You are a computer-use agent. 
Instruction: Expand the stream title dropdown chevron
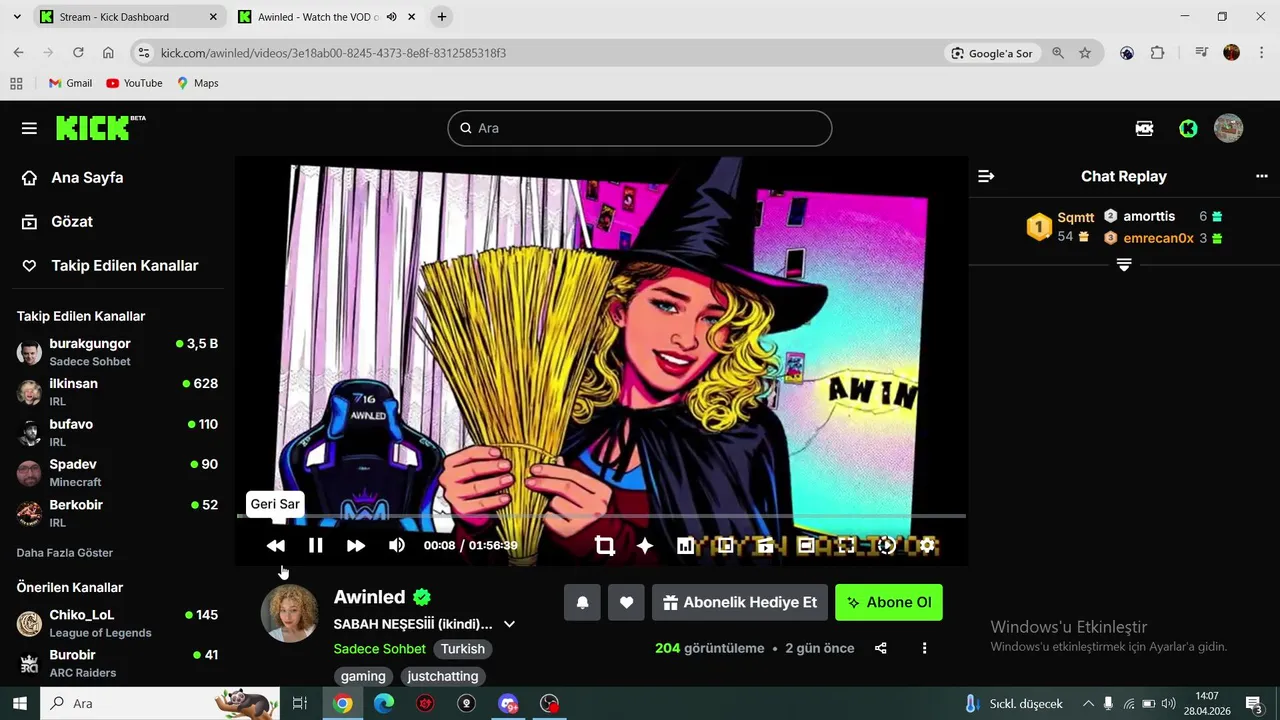[x=509, y=624]
